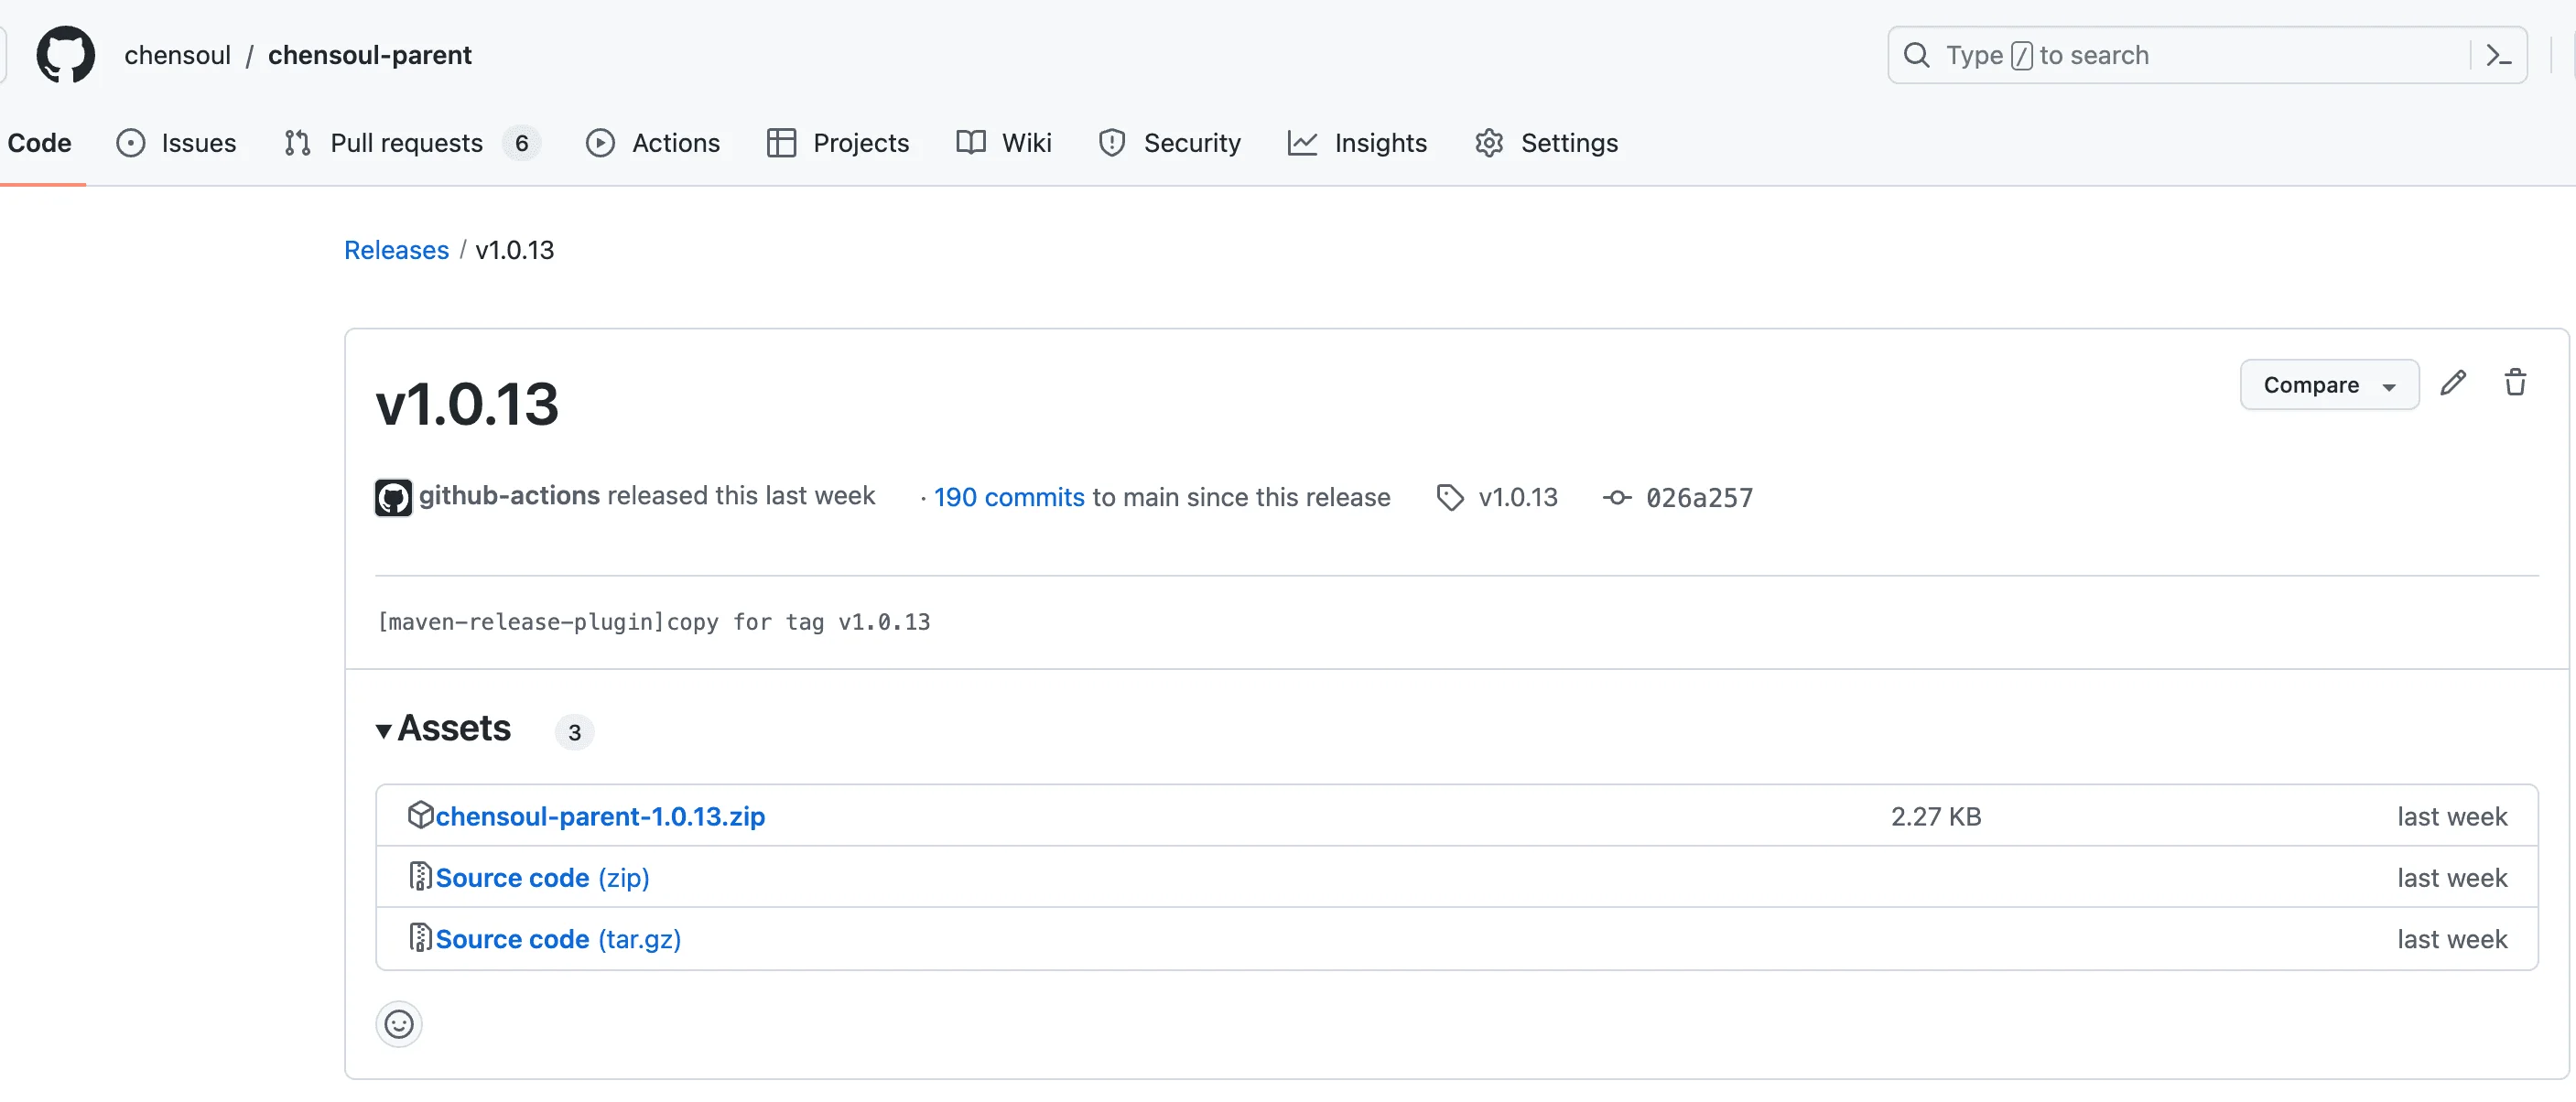This screenshot has width=2576, height=1102.
Task: Open the command palette icon in search bar
Action: click(2499, 55)
